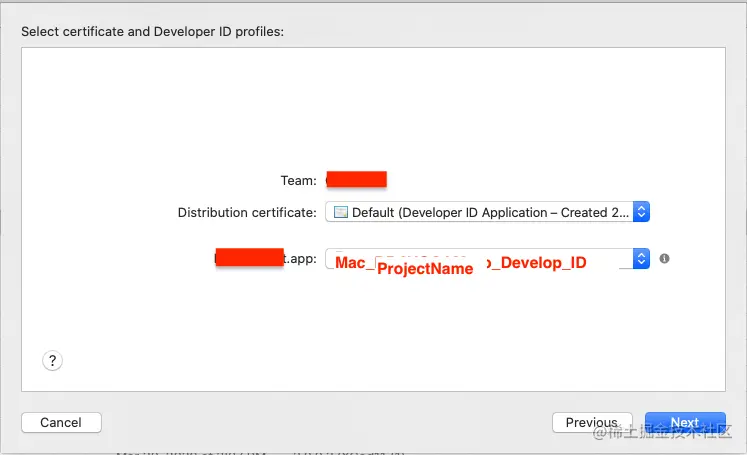Click the 'Select certificate and Developer ID profiles:' heading
Viewport: 747px width, 455px height.
click(152, 31)
